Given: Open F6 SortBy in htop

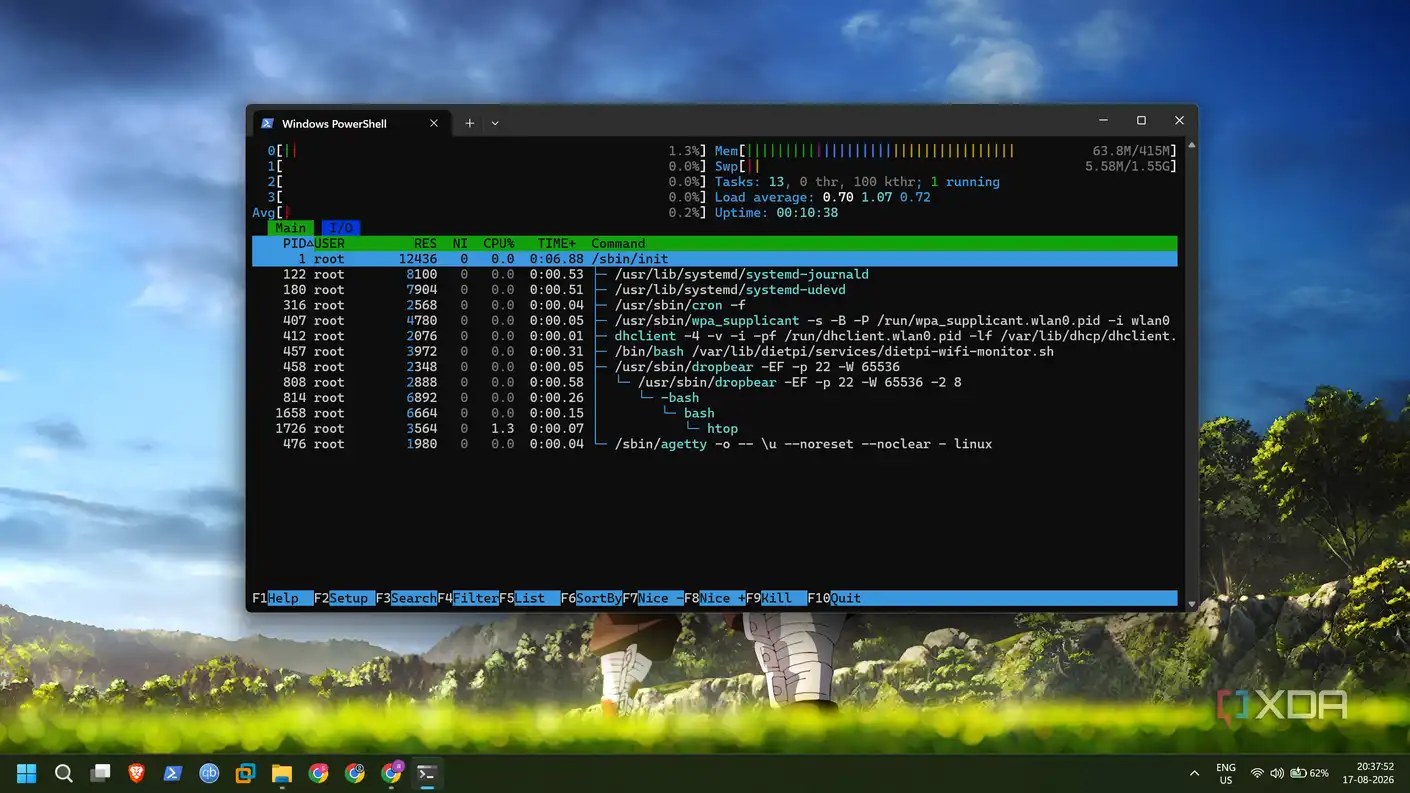Looking at the screenshot, I should 591,598.
